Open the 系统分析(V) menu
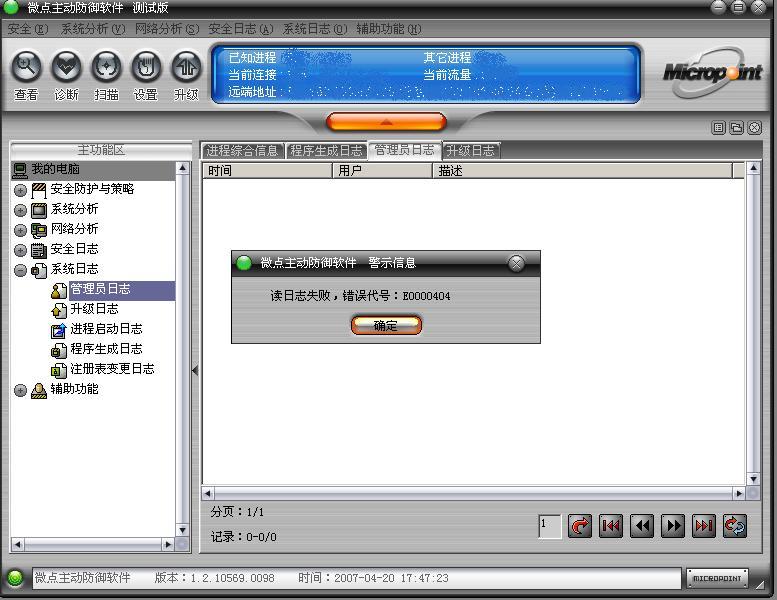The width and height of the screenshot is (777, 600). (x=93, y=29)
